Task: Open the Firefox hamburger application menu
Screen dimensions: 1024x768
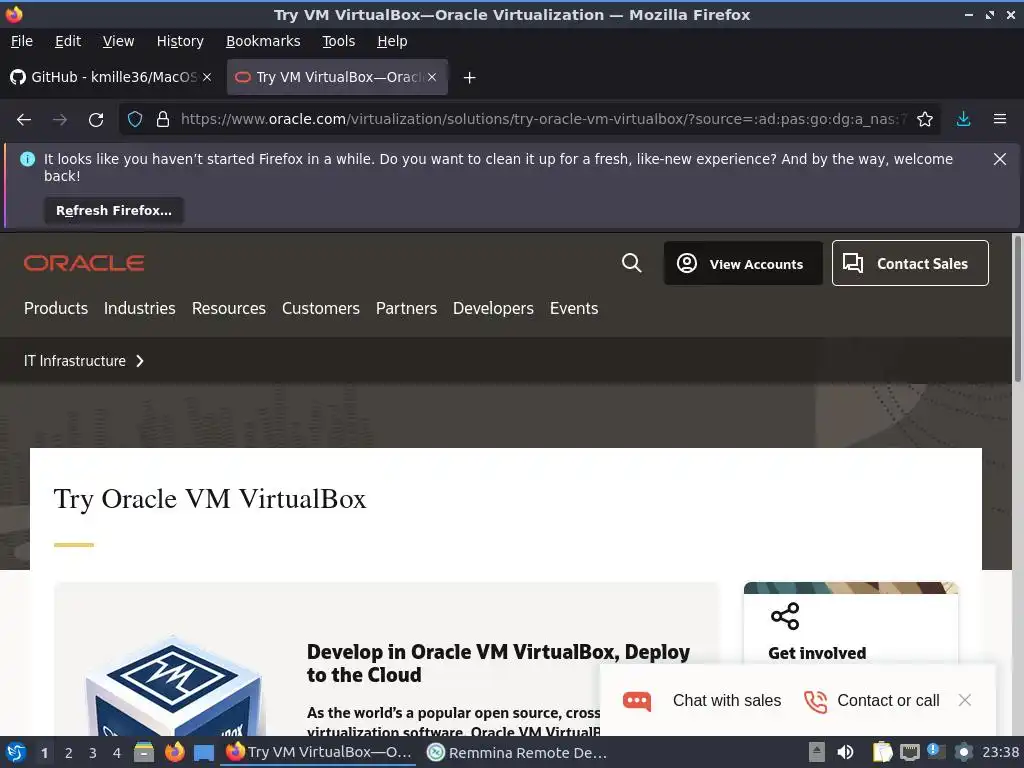Action: (1000, 119)
